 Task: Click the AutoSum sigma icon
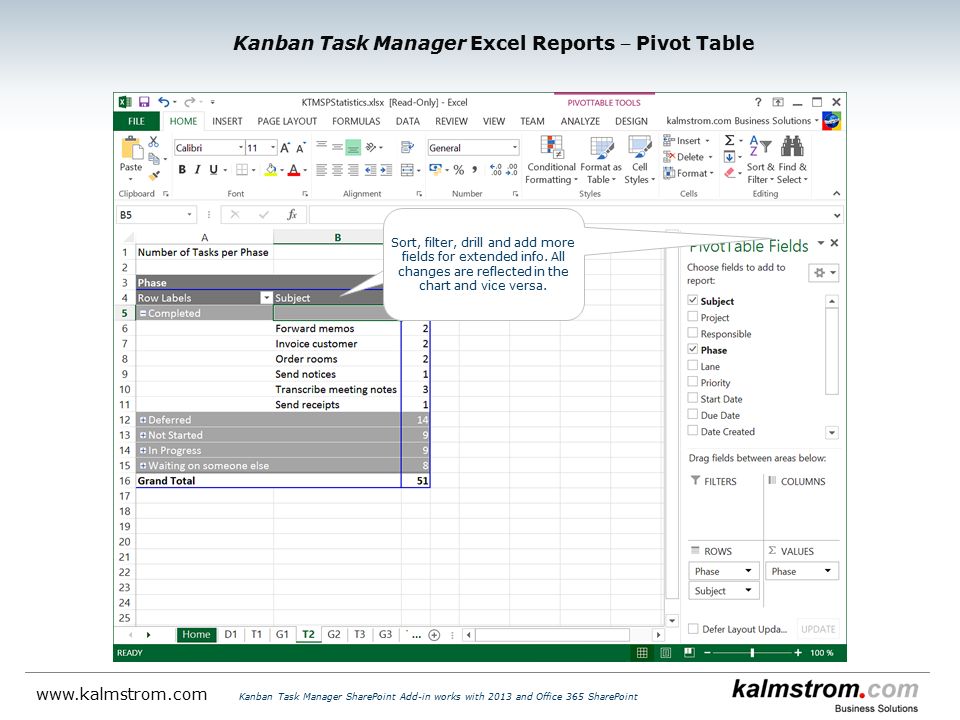tap(729, 141)
